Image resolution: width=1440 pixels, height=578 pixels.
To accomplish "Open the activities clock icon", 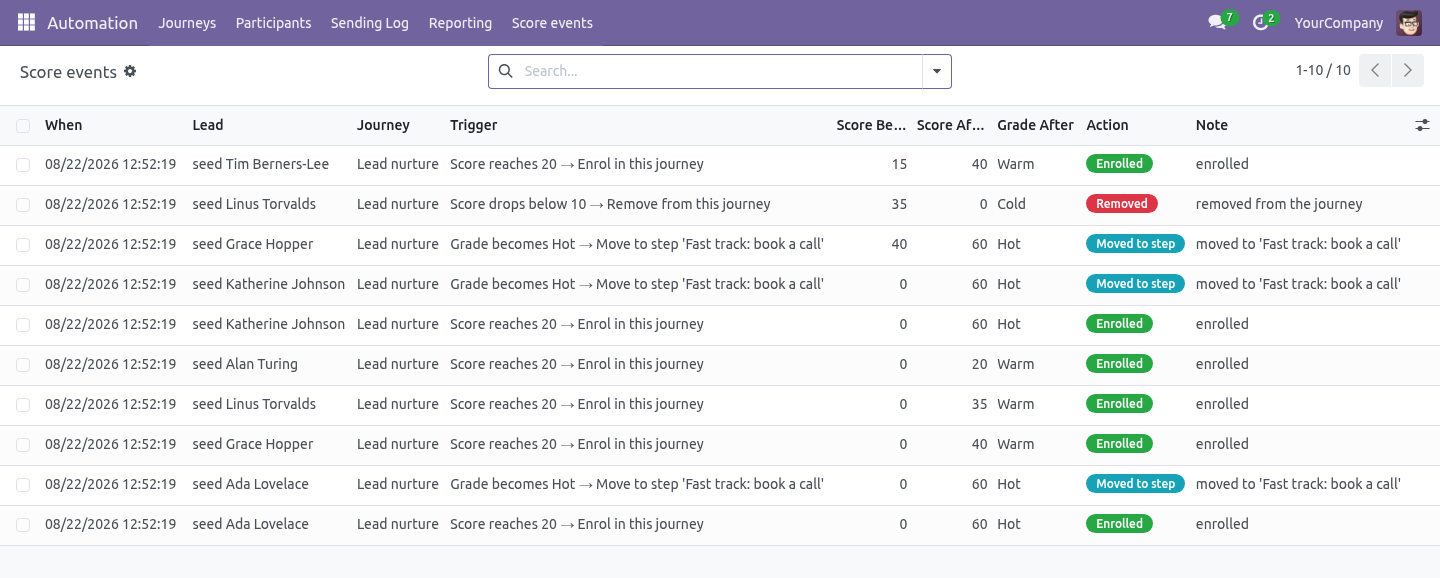I will [x=1260, y=22].
